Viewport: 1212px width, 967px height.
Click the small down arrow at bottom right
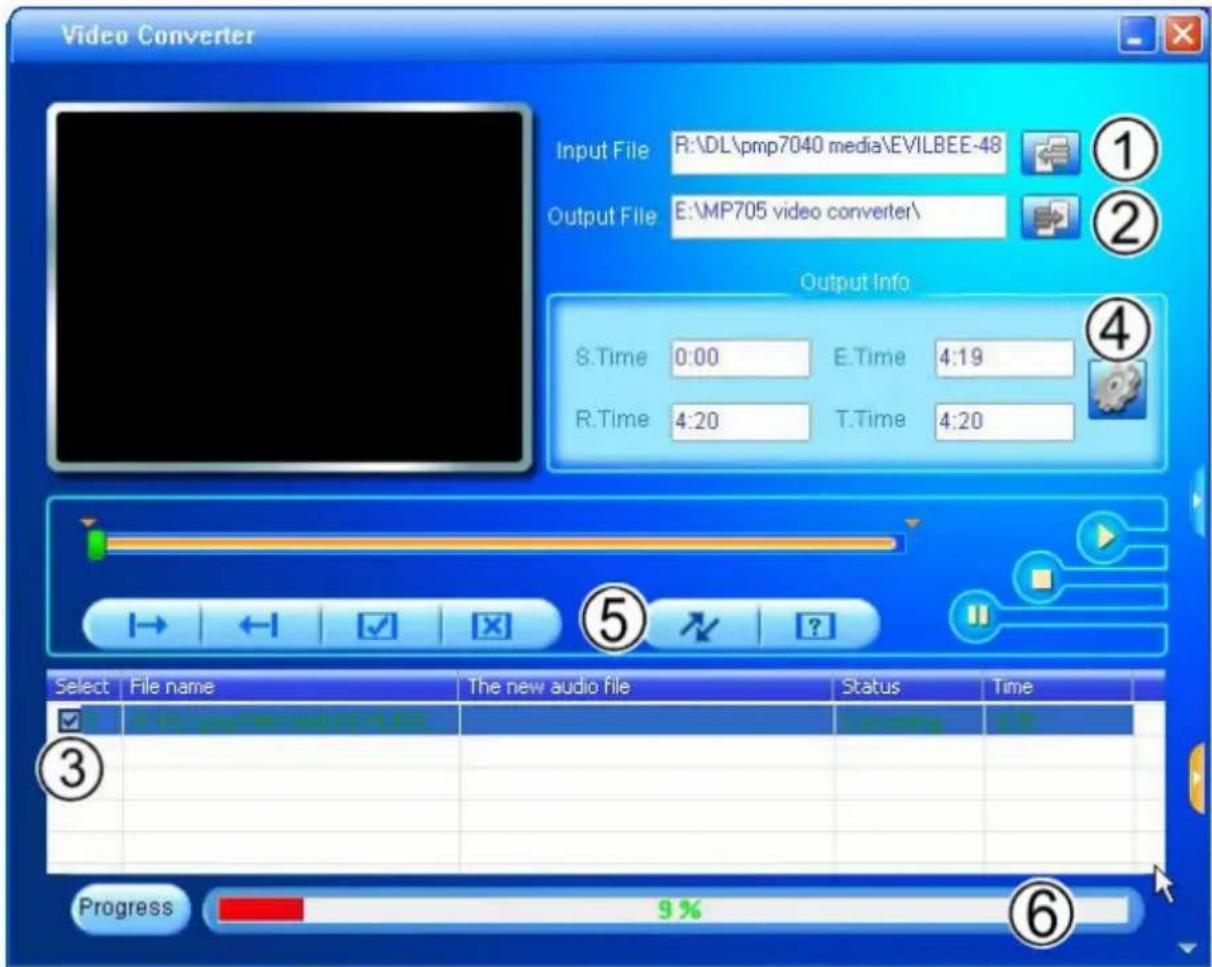[1187, 948]
